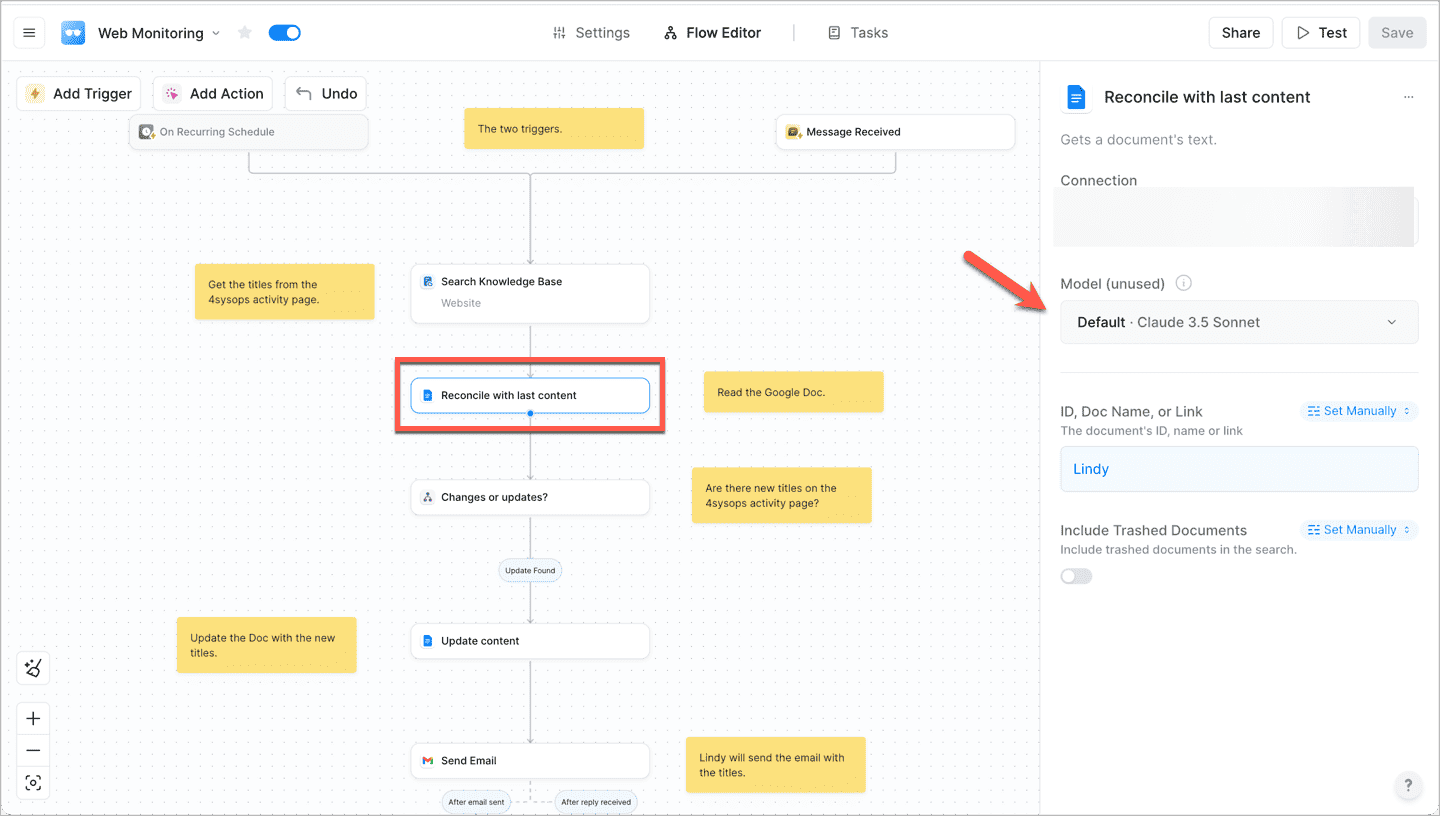Click the Share button

[x=1240, y=33]
